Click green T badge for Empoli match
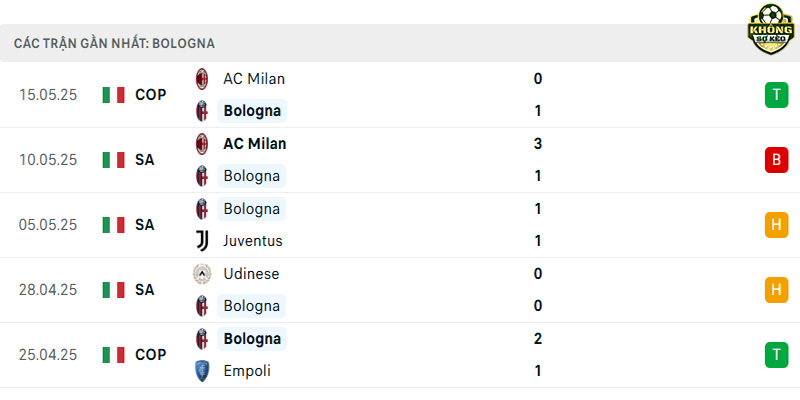This screenshot has height=400, width=800. [776, 355]
